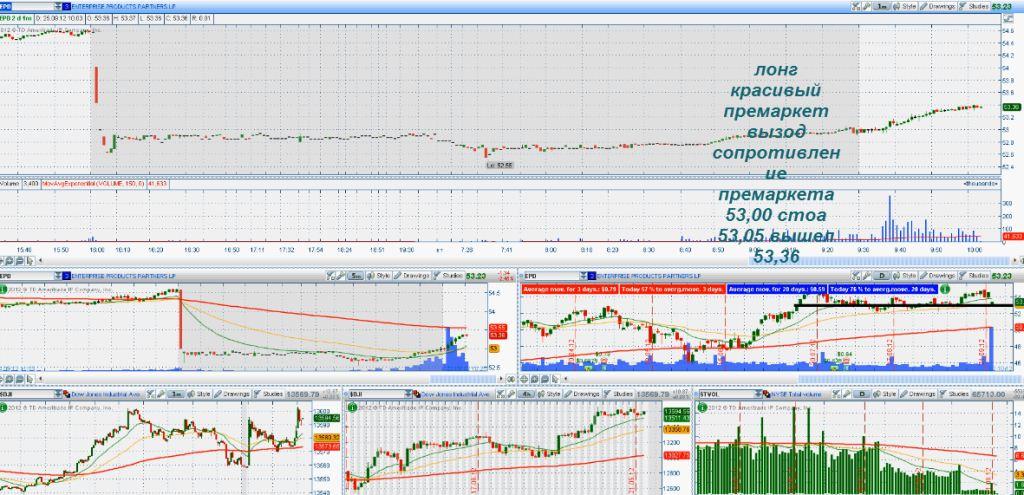Open chart tools icon on EPD 5m chart
The width and height of the screenshot is (1024, 495).
pyautogui.click(x=330, y=276)
